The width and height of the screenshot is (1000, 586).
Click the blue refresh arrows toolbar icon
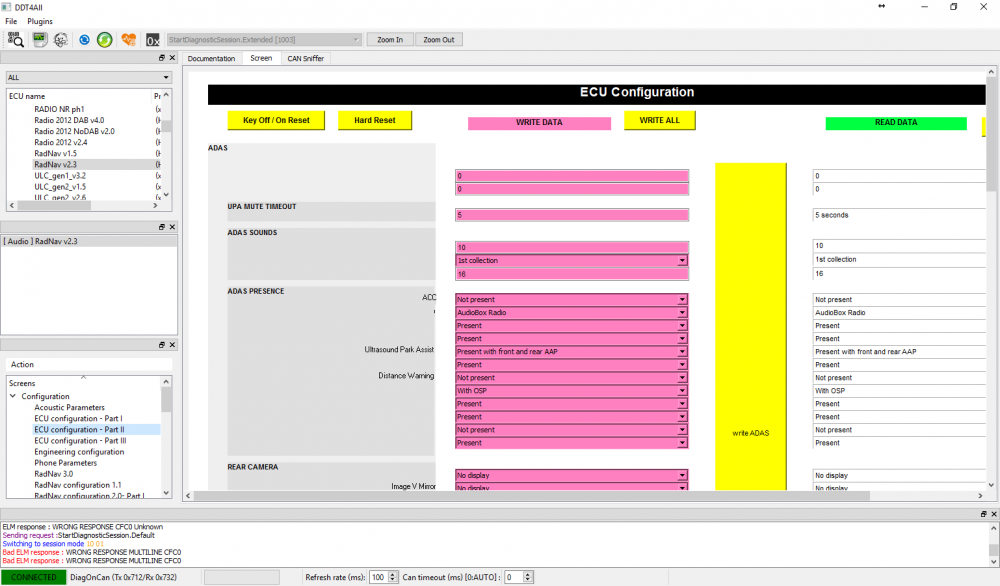84,40
